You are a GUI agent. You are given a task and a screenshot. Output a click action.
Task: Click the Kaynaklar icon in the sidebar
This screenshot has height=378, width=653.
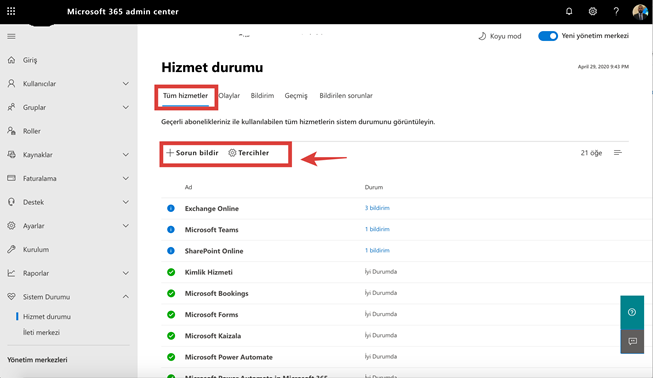(11, 154)
